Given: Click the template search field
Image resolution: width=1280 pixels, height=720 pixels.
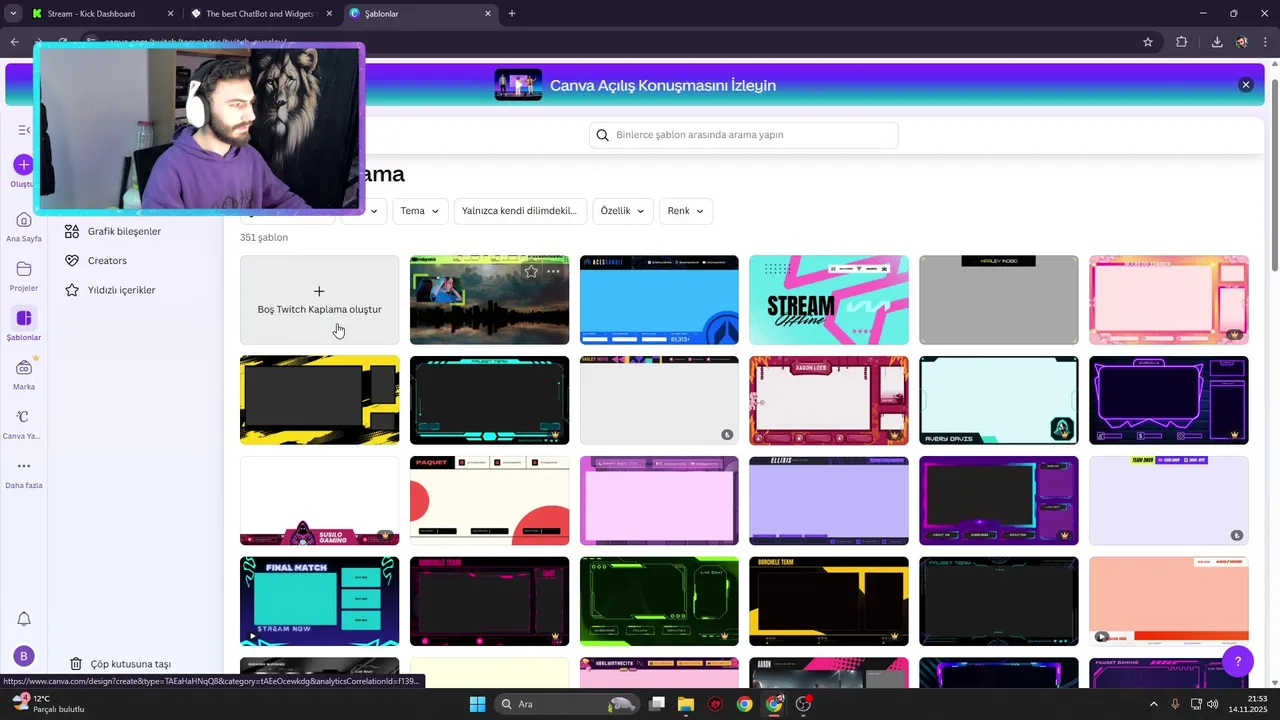Looking at the screenshot, I should click(x=744, y=135).
